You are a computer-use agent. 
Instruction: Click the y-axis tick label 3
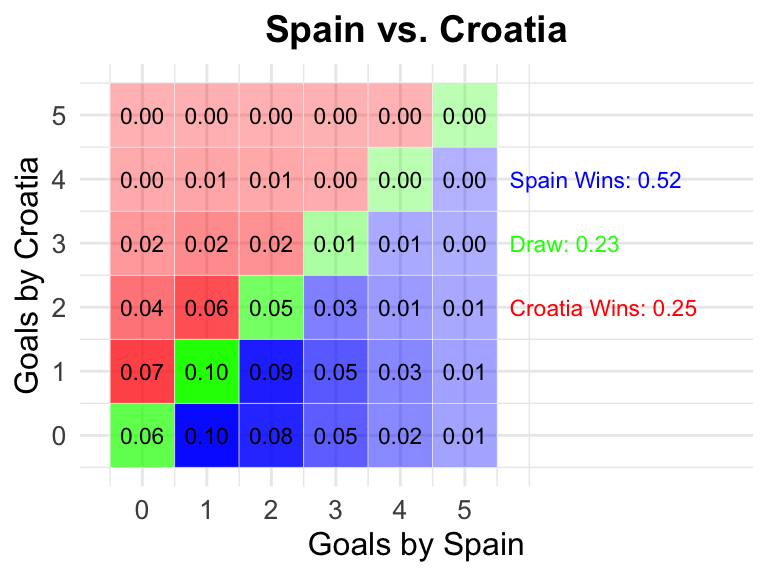pyautogui.click(x=59, y=244)
